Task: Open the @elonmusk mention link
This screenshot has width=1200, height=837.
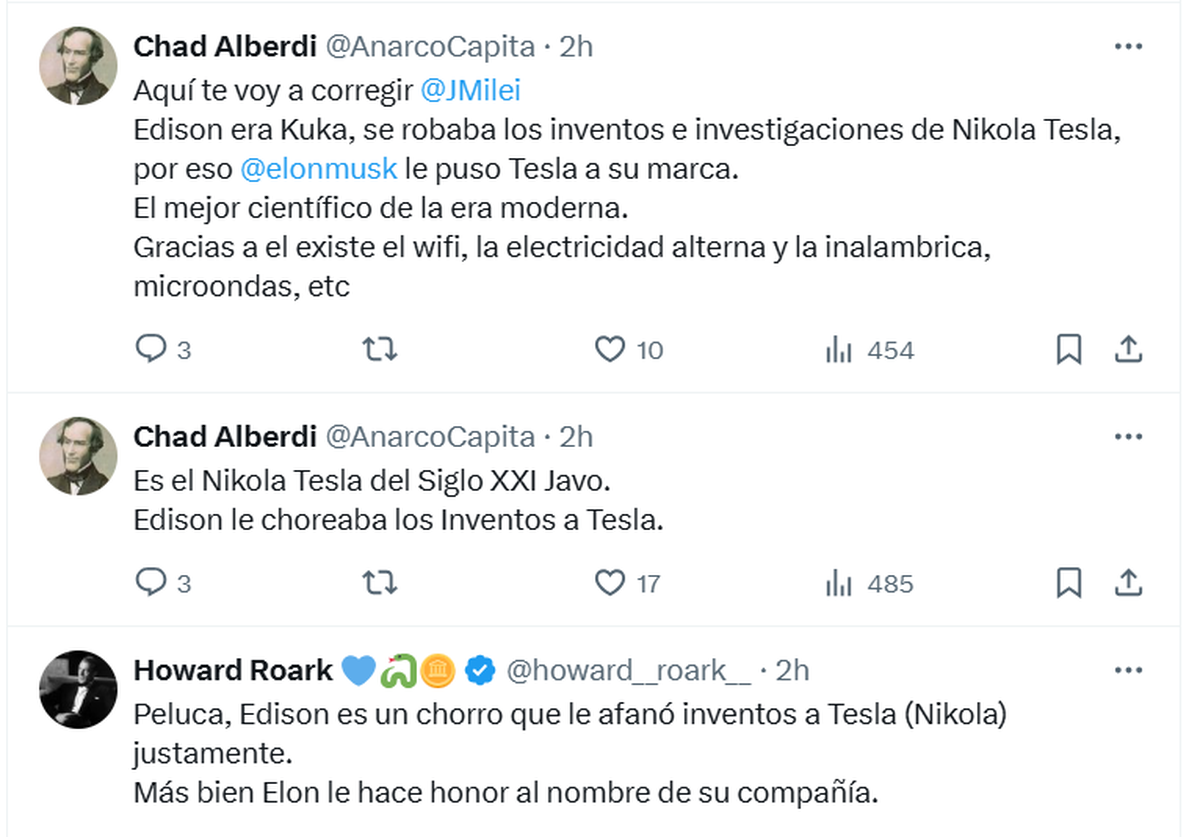Action: click(318, 169)
